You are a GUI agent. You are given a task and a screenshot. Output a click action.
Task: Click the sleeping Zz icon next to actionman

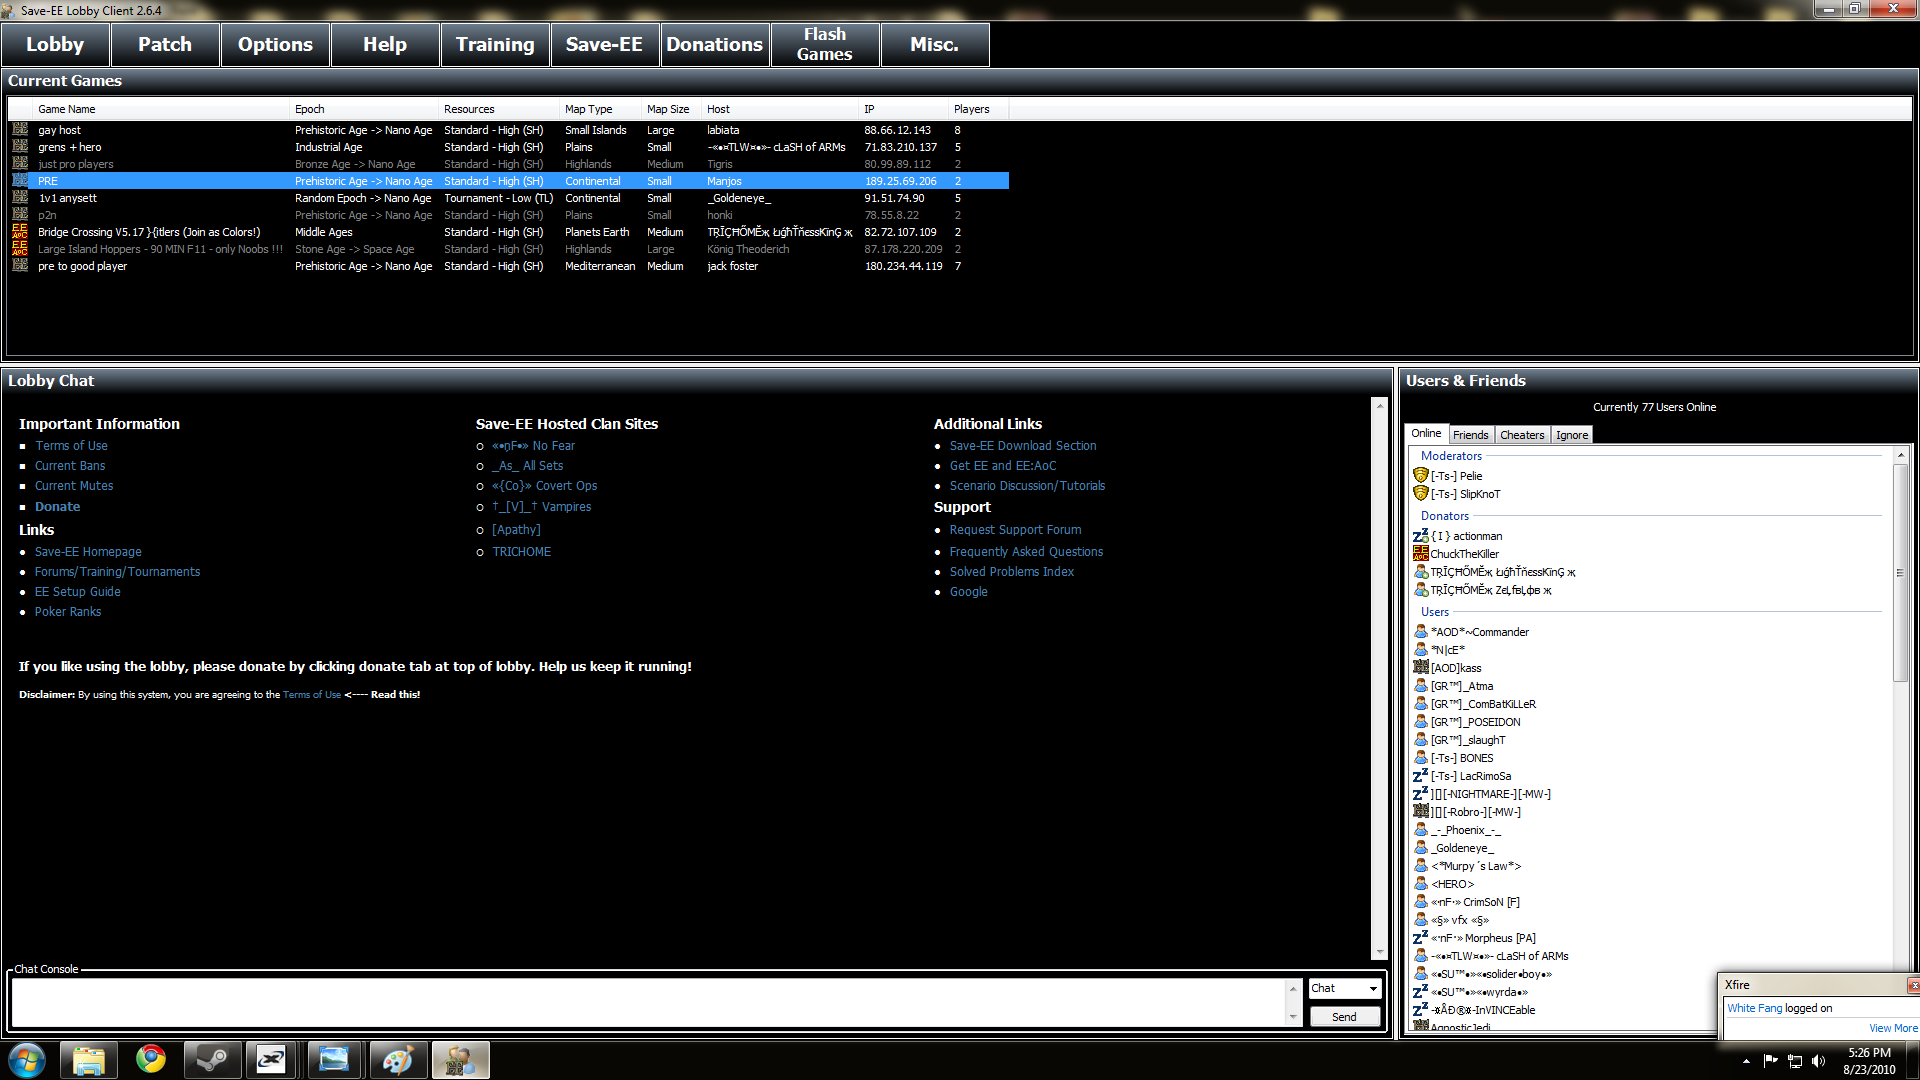[1420, 536]
